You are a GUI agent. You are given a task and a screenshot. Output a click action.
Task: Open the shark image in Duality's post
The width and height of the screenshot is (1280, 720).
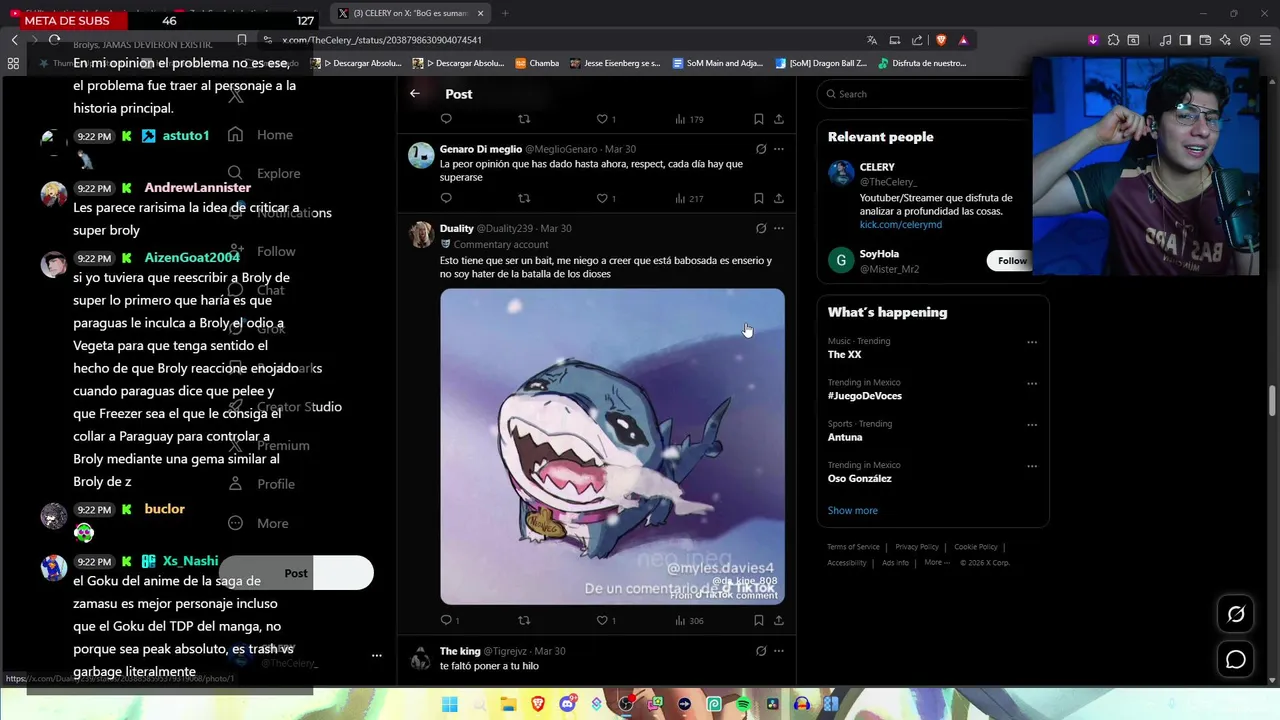[612, 447]
